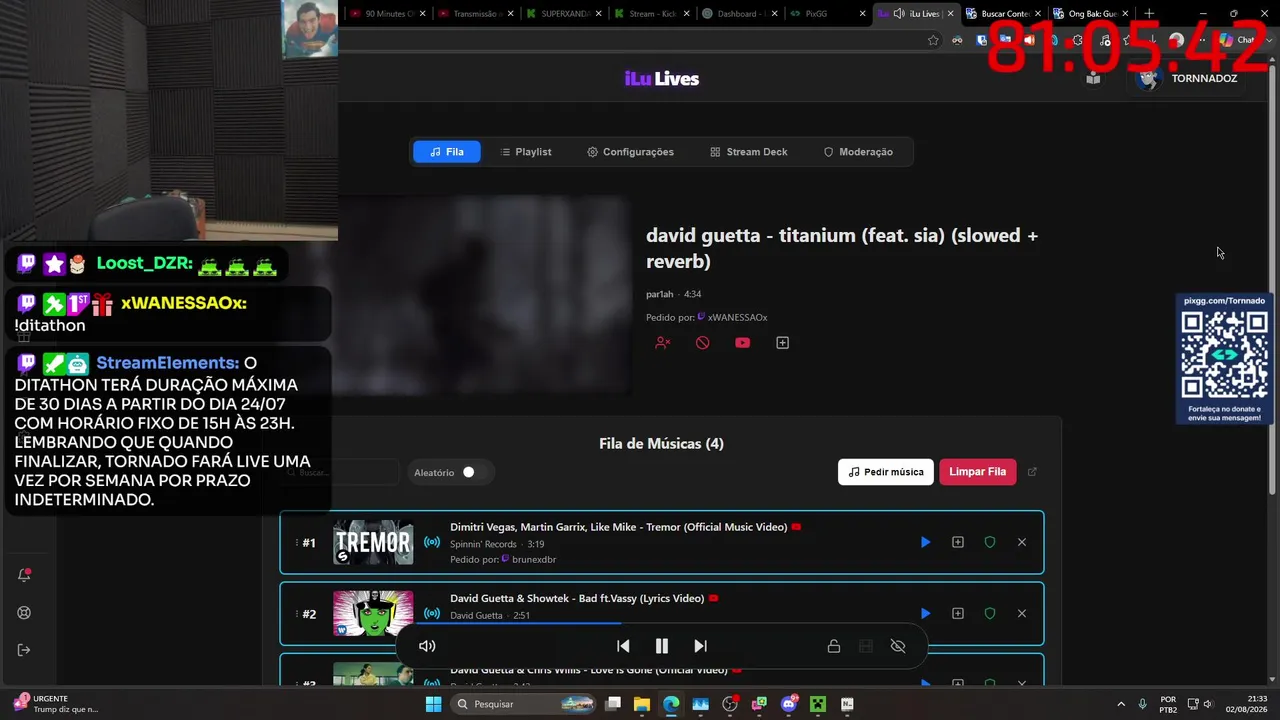
Task: Click the broadcast icon on Tremor row
Action: 432,542
